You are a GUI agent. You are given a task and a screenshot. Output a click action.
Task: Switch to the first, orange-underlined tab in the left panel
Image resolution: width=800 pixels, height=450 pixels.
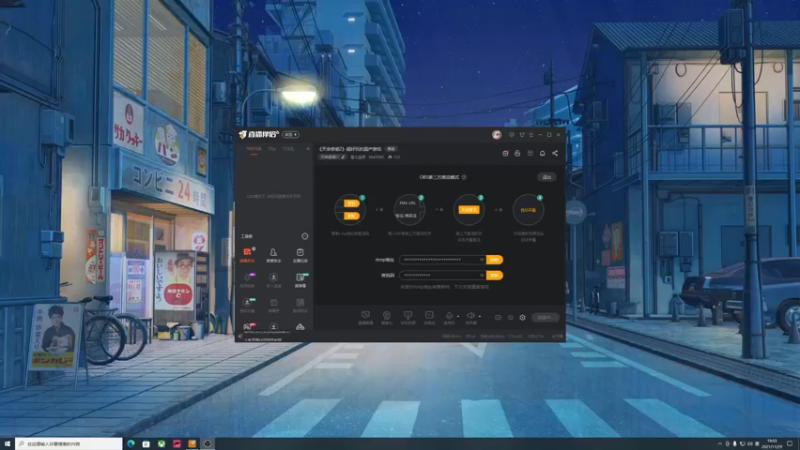(254, 149)
